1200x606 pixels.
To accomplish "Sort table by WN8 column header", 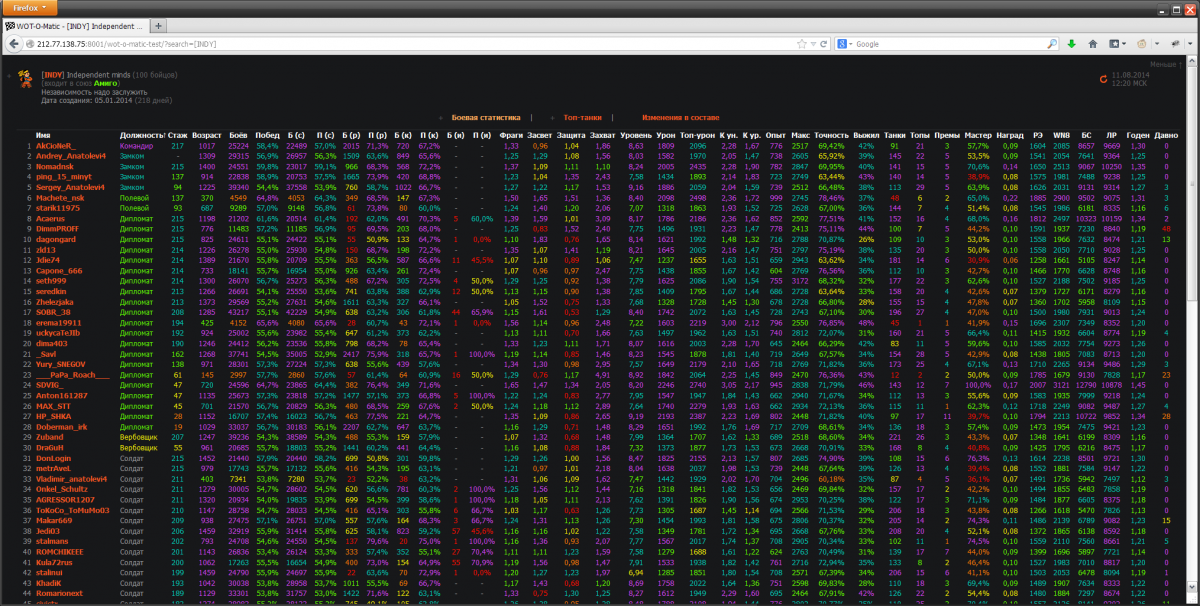I will pyautogui.click(x=1062, y=134).
